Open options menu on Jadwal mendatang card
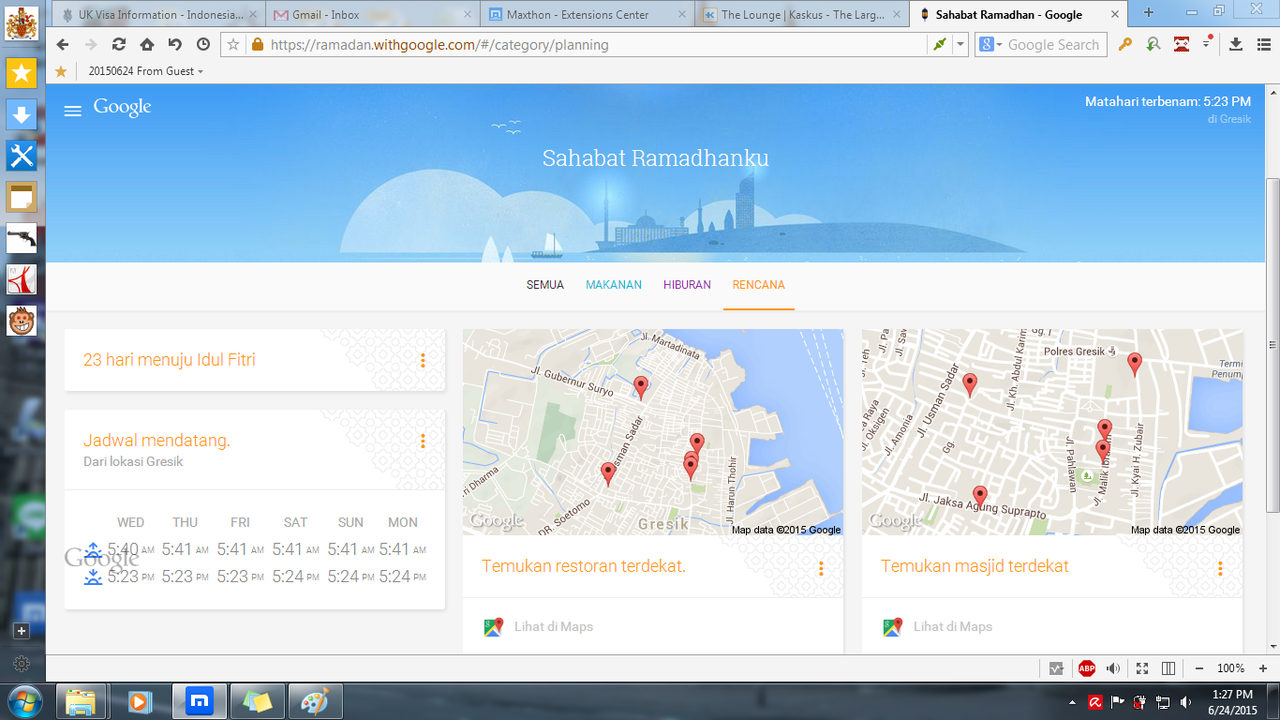 [423, 441]
